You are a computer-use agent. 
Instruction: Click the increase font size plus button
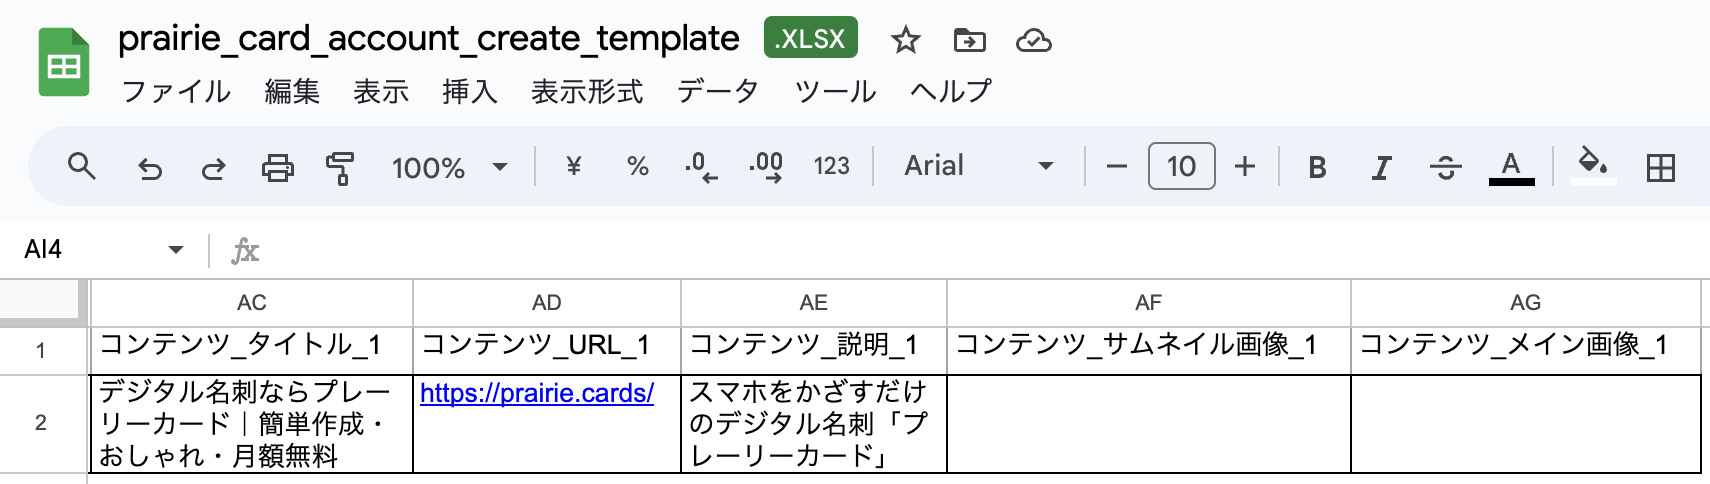point(1244,166)
